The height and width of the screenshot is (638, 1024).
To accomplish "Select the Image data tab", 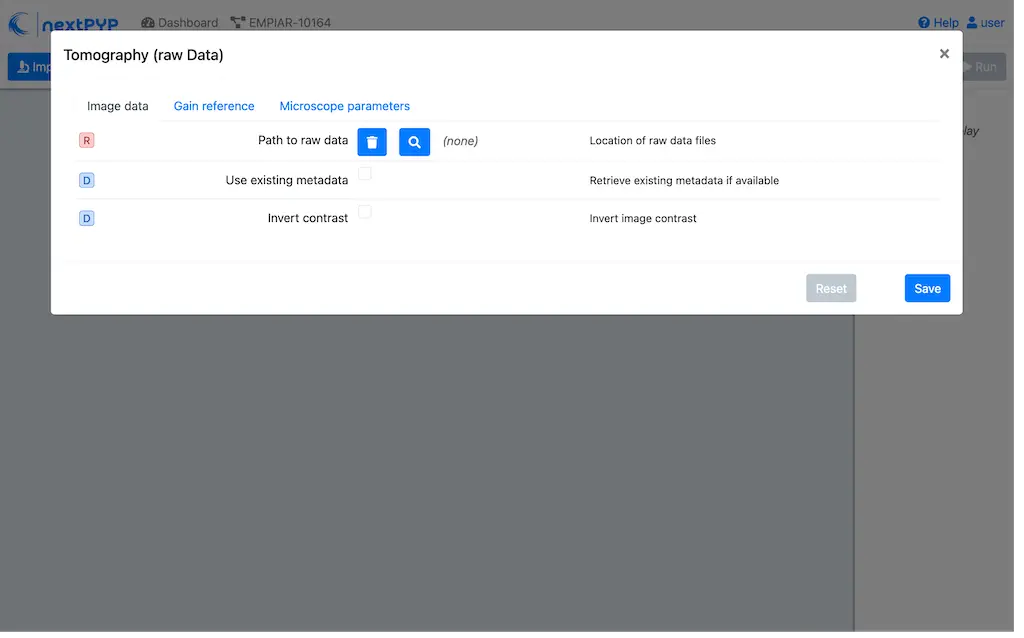I will pos(118,106).
